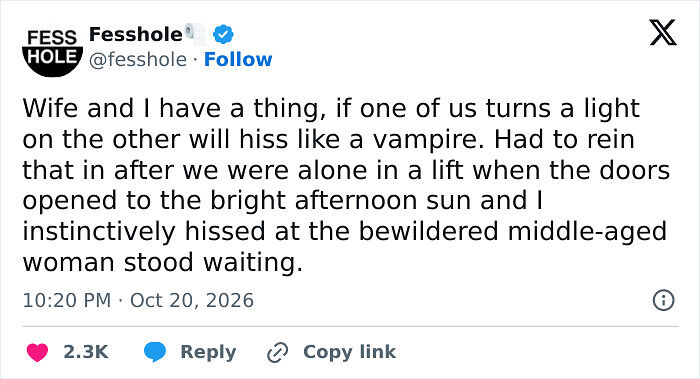Click the Fesshole display name

point(136,34)
